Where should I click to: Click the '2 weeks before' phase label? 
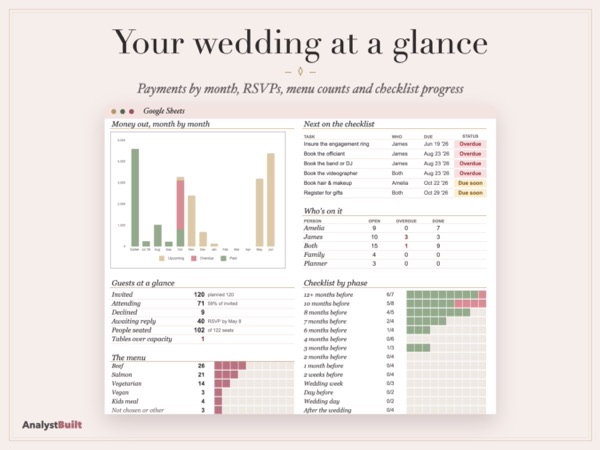pyautogui.click(x=323, y=375)
